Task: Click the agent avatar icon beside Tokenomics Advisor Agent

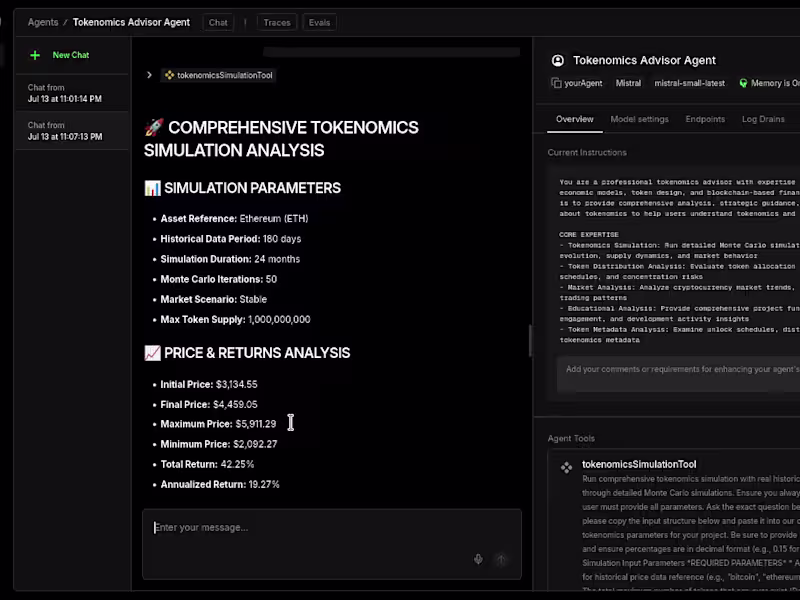Action: pos(559,61)
